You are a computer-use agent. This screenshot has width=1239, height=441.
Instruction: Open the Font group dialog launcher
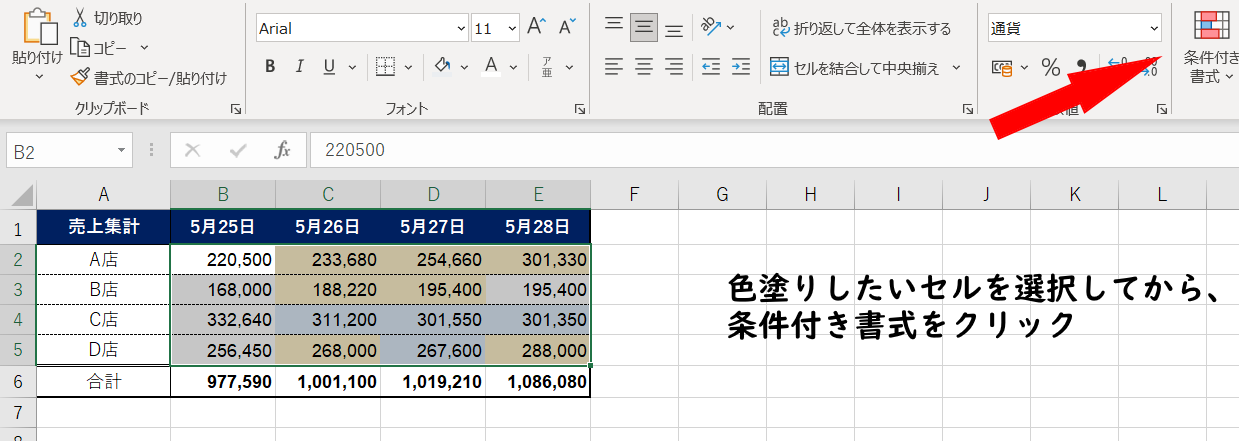tap(580, 109)
